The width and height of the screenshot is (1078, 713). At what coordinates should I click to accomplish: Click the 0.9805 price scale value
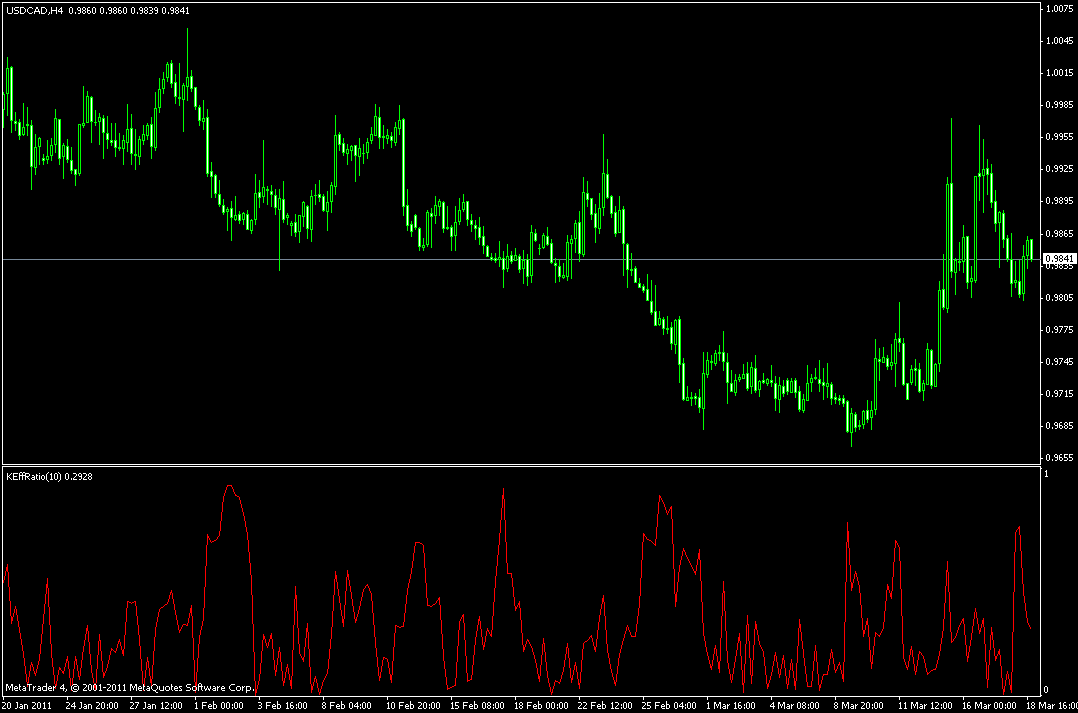click(1059, 298)
